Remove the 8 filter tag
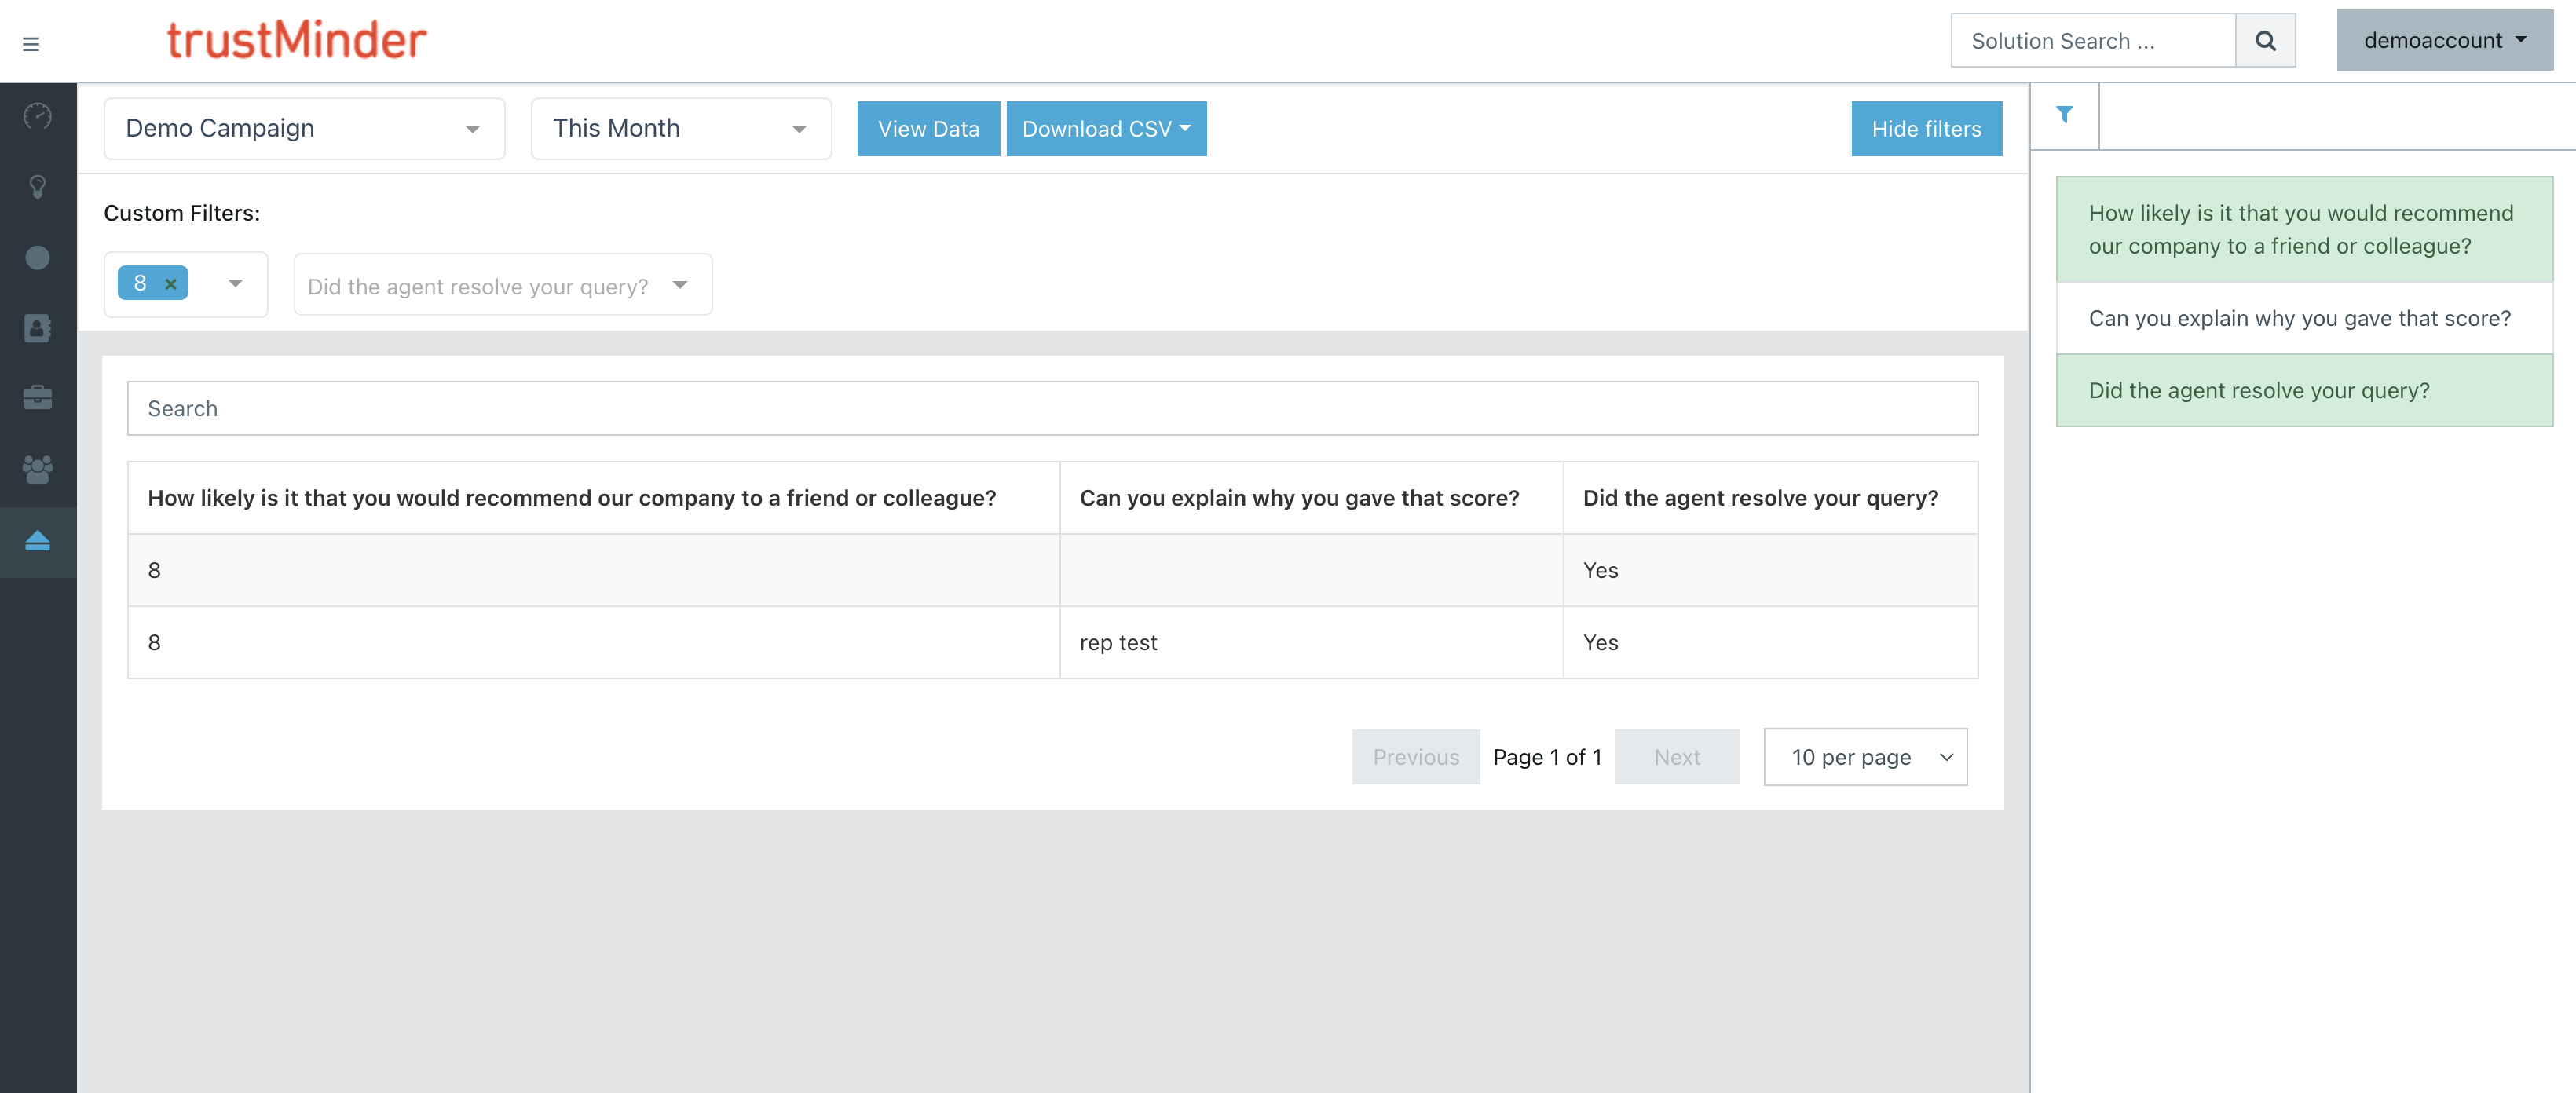 [171, 284]
